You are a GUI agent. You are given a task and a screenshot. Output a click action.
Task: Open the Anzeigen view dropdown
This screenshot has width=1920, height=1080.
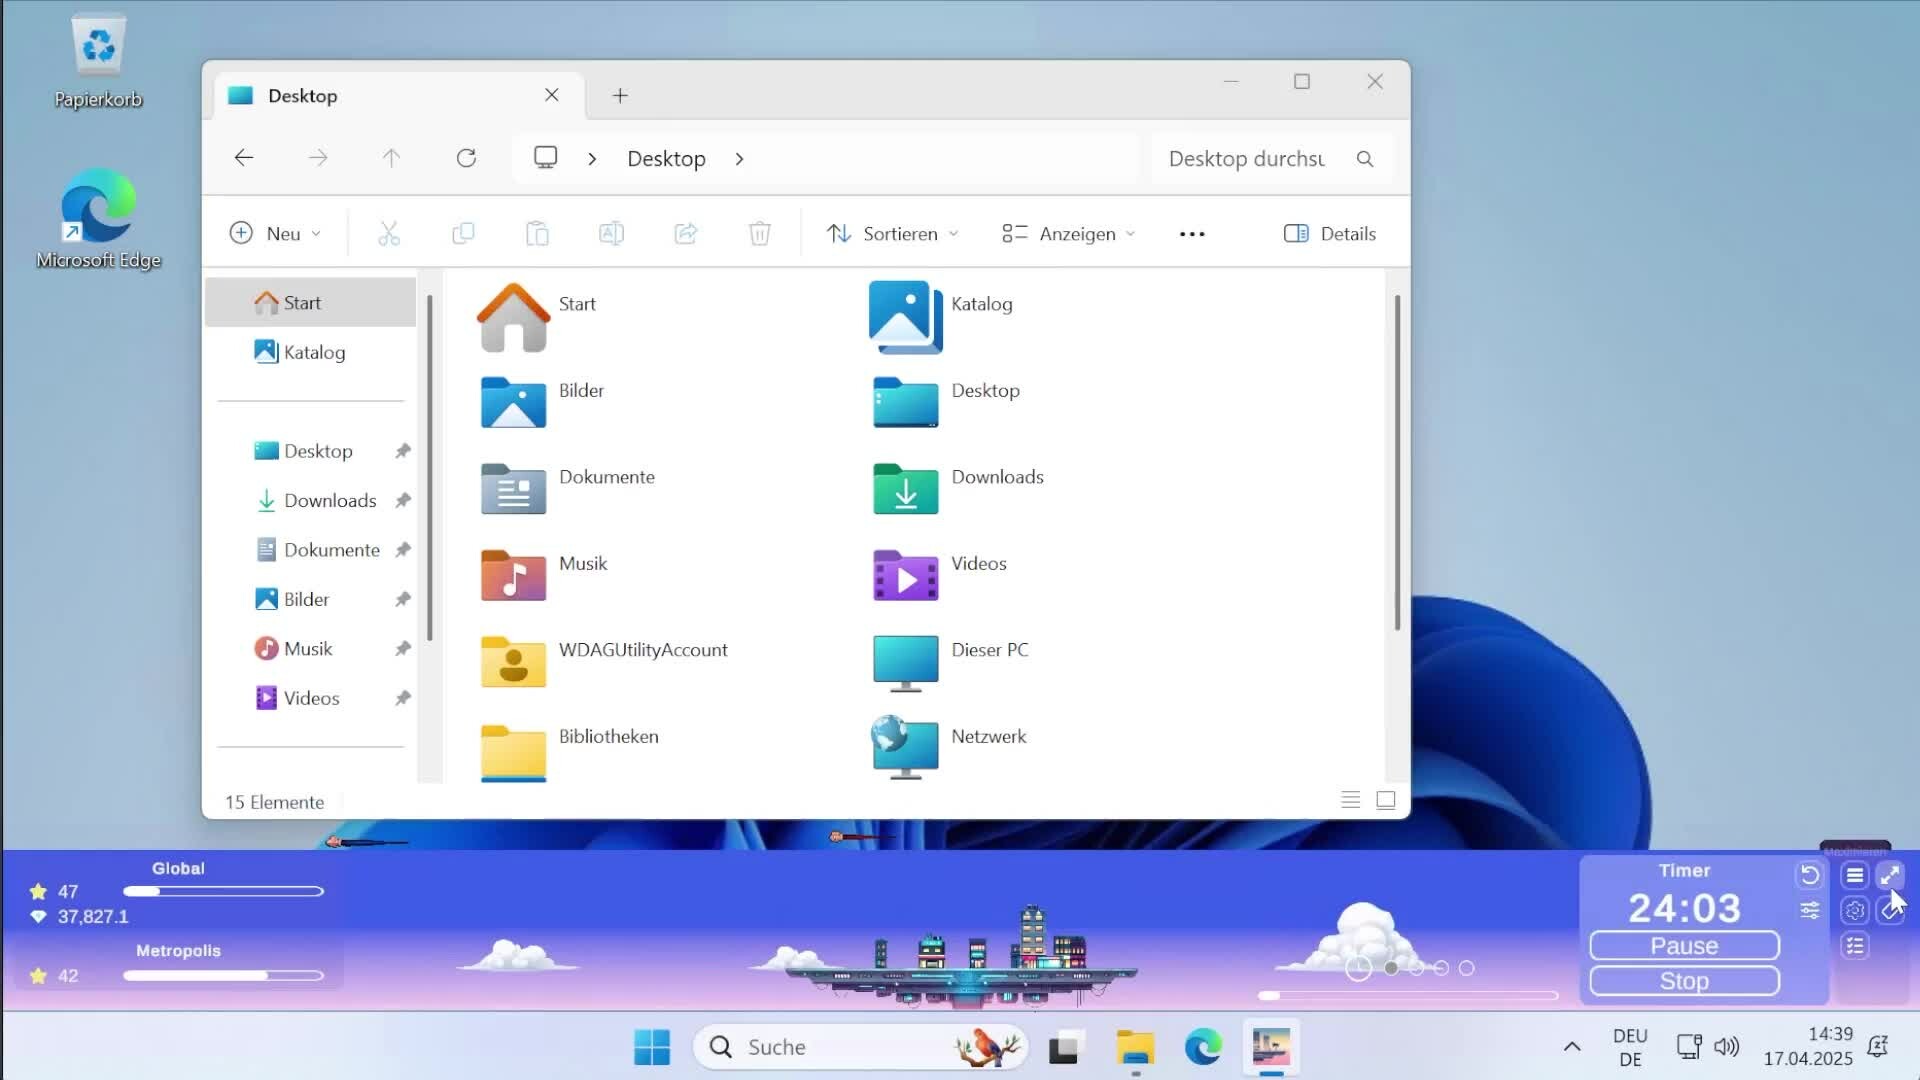[1068, 234]
